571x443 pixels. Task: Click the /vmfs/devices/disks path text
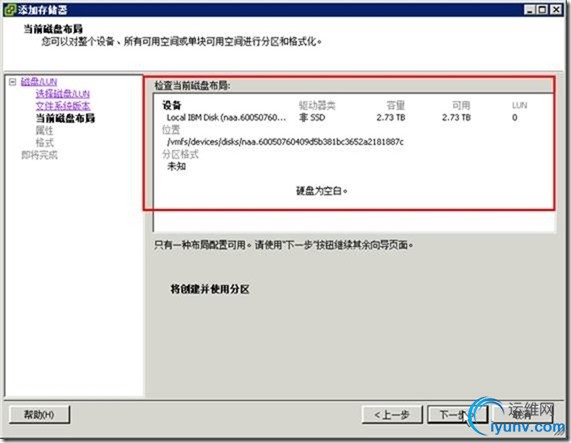[x=285, y=142]
